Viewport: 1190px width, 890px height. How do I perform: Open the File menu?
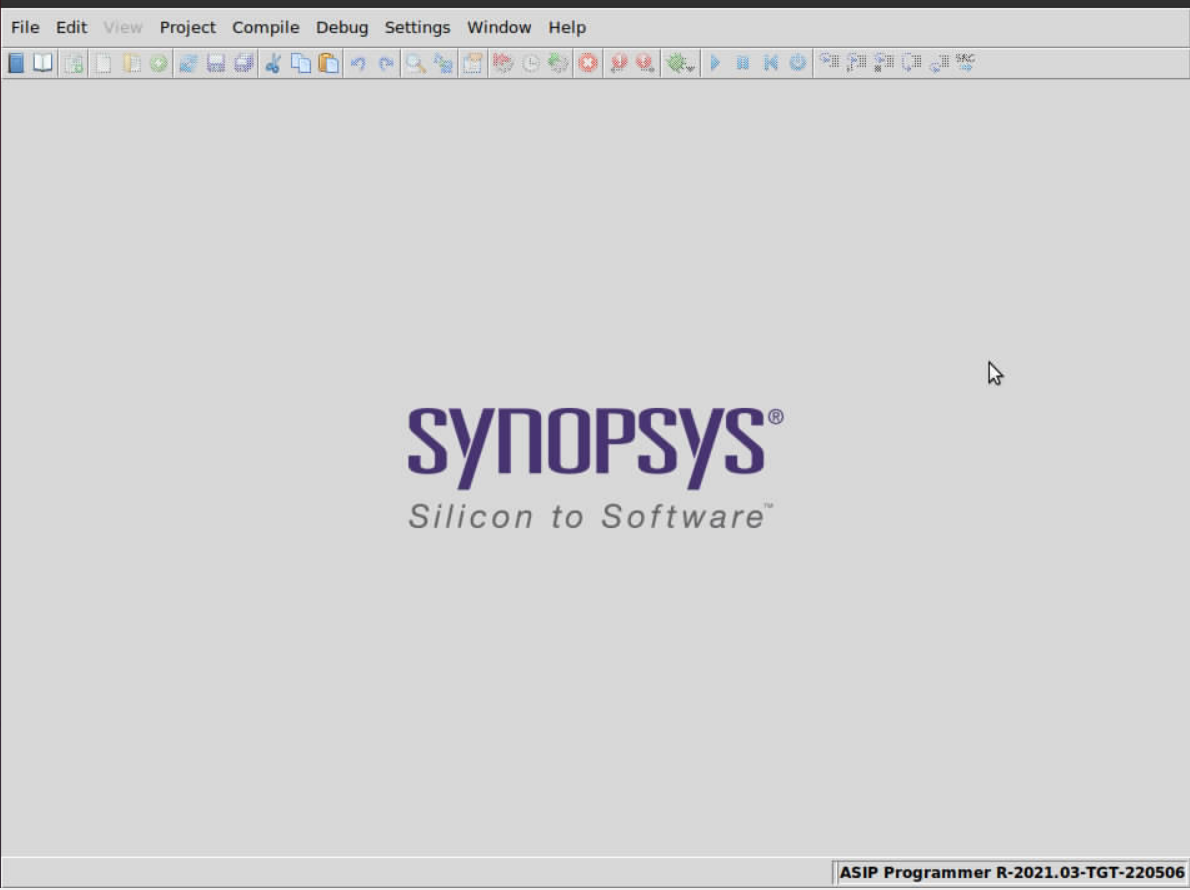[x=25, y=27]
